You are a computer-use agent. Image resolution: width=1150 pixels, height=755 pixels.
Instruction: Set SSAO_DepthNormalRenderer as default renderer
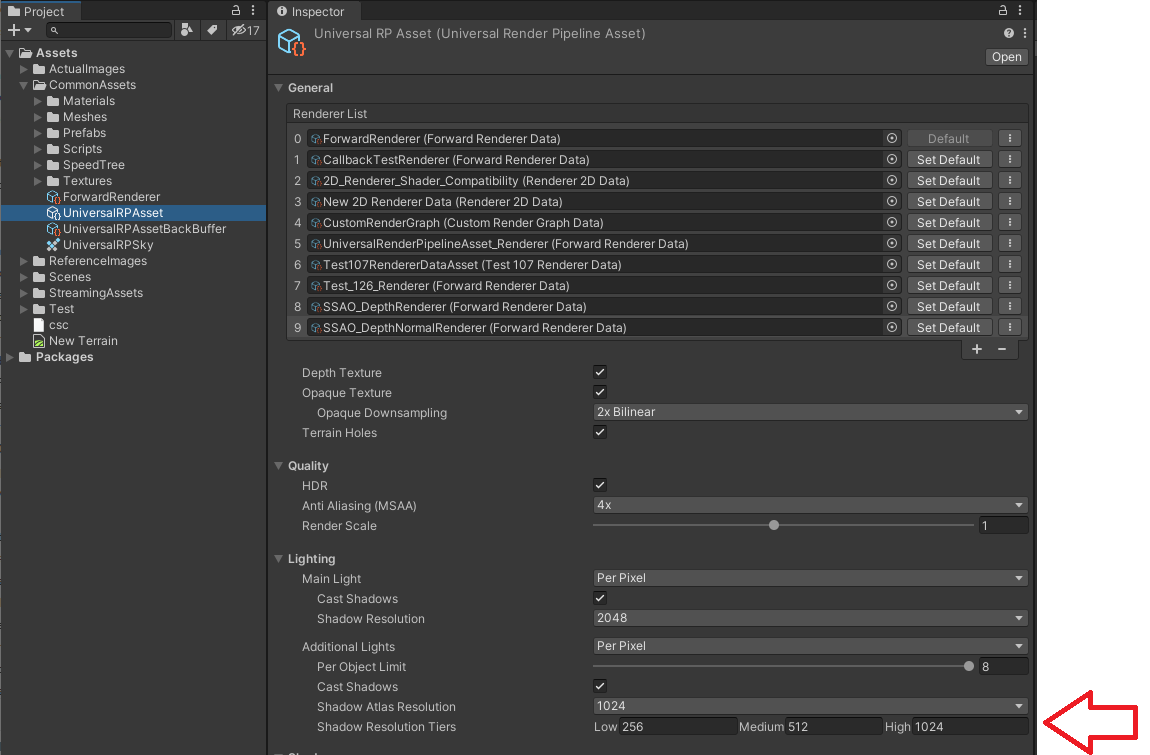pos(949,327)
